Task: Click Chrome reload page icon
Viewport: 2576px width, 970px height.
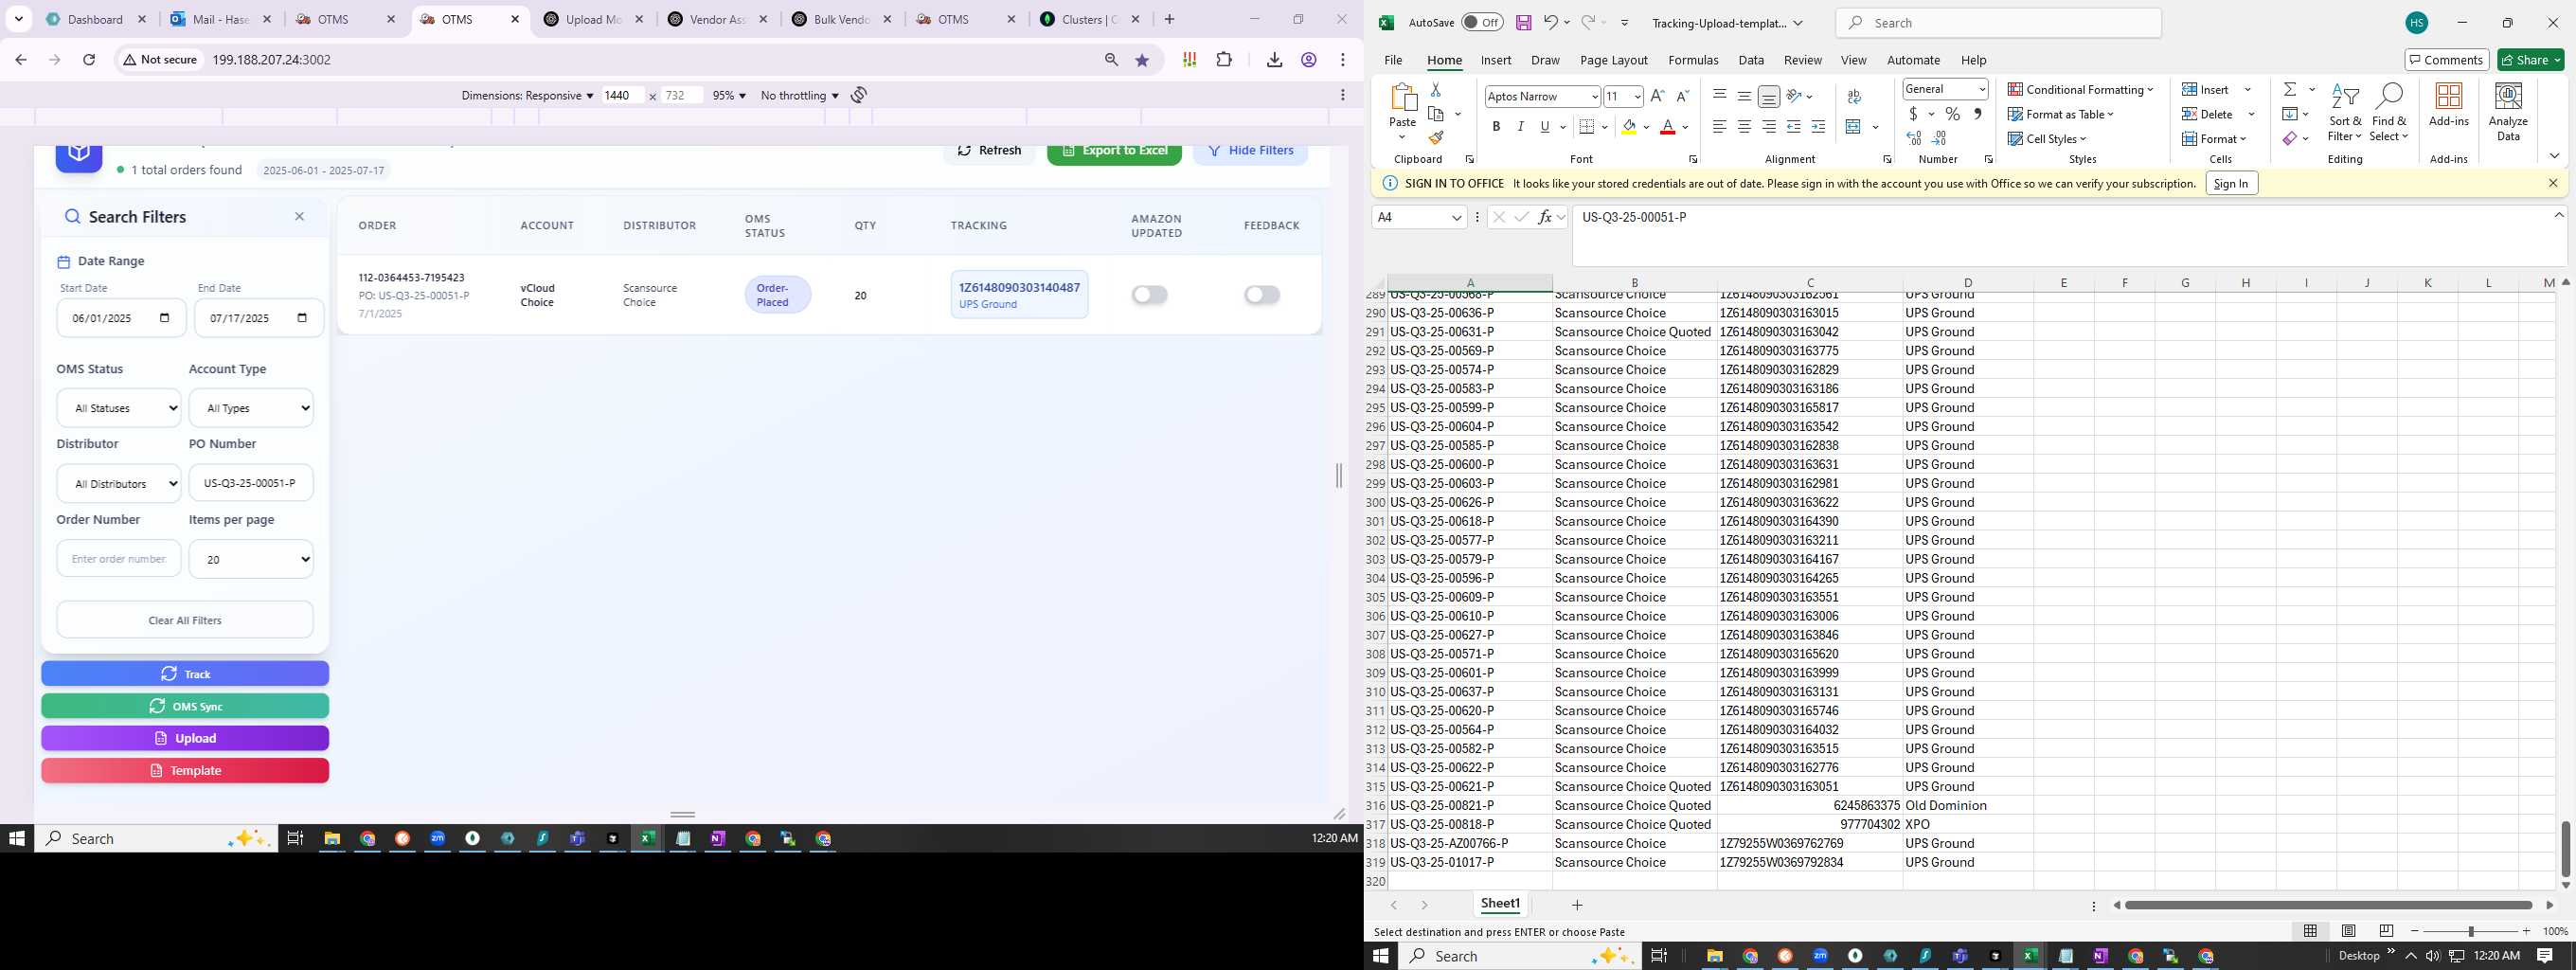Action: 89,60
